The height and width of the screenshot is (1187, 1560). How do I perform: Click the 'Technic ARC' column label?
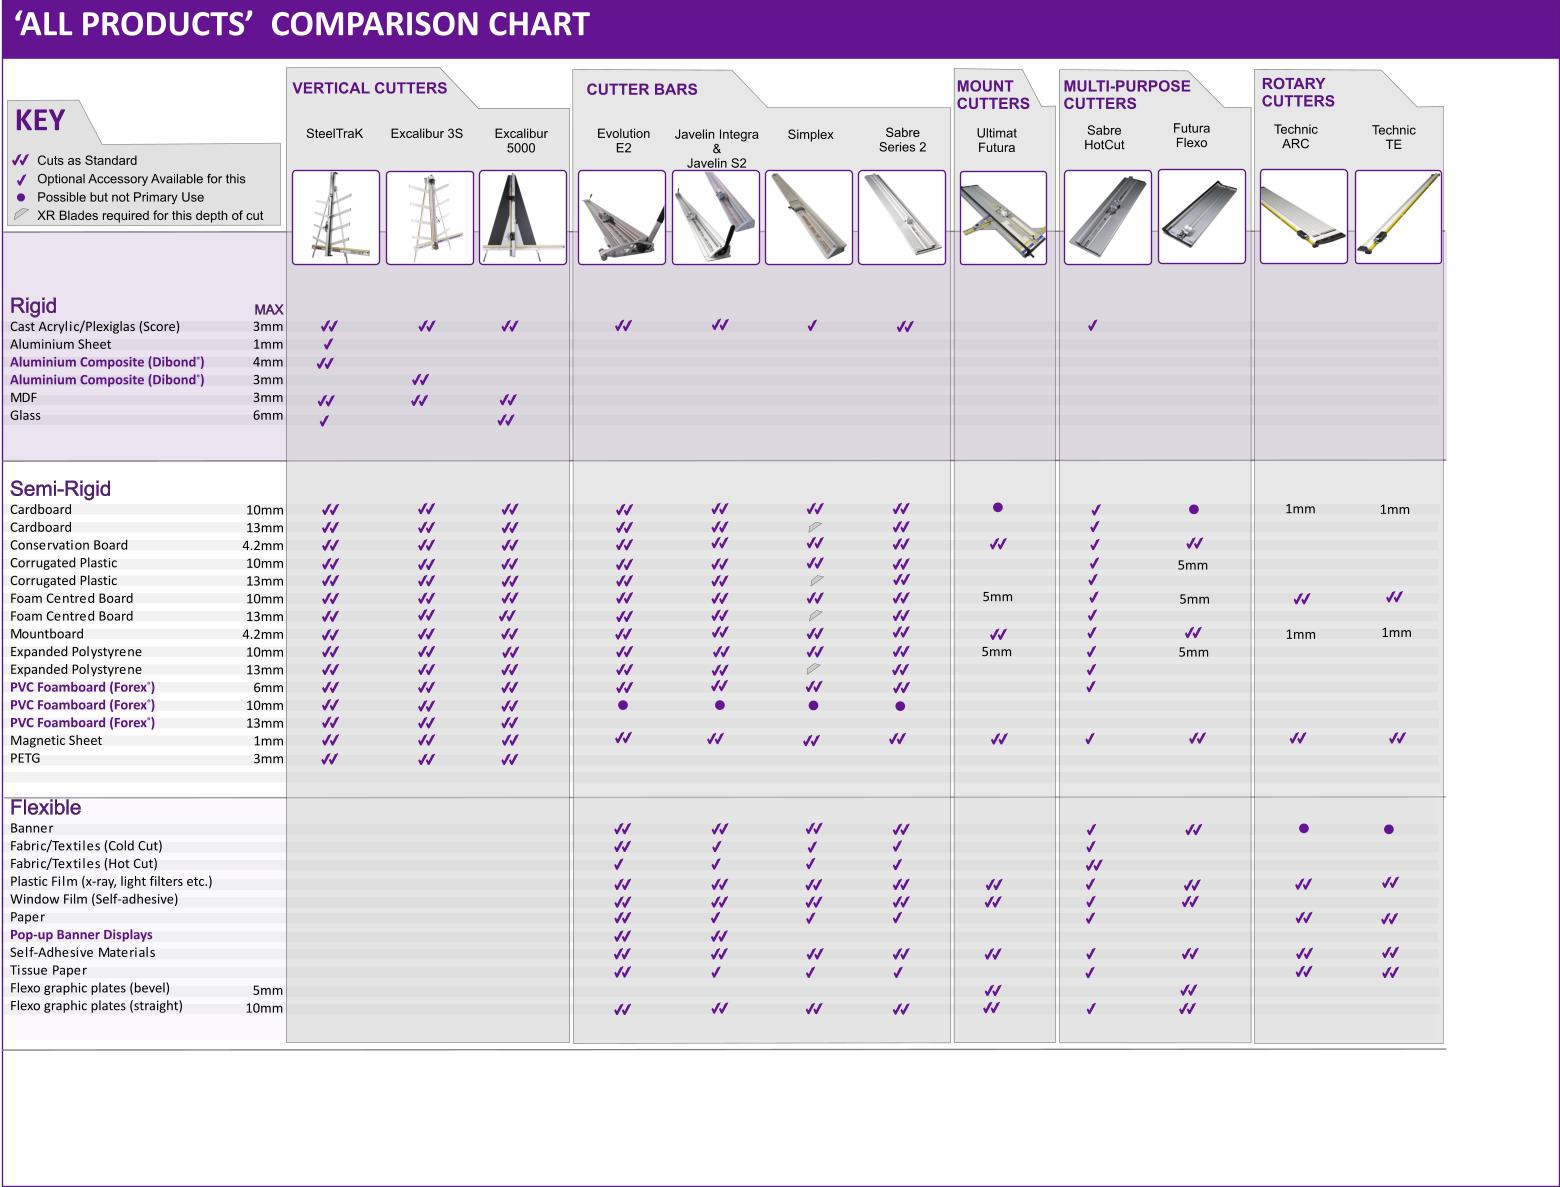(x=1296, y=136)
